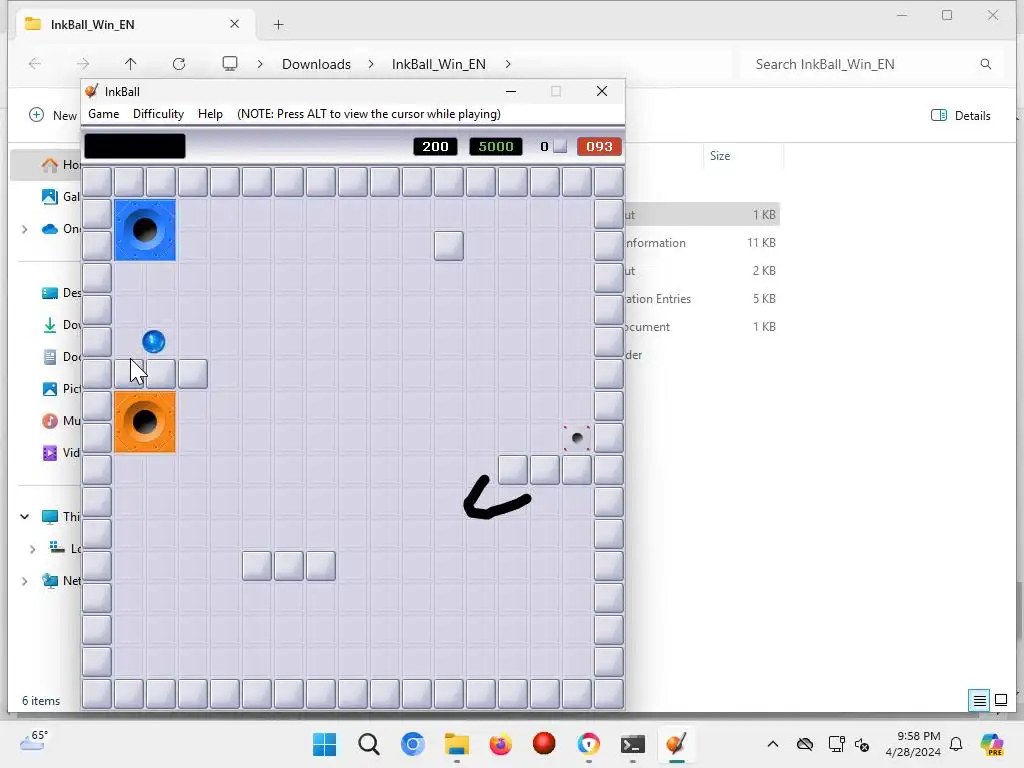Click the black ball queue box
Image resolution: width=1024 pixels, height=768 pixels.
coord(135,146)
